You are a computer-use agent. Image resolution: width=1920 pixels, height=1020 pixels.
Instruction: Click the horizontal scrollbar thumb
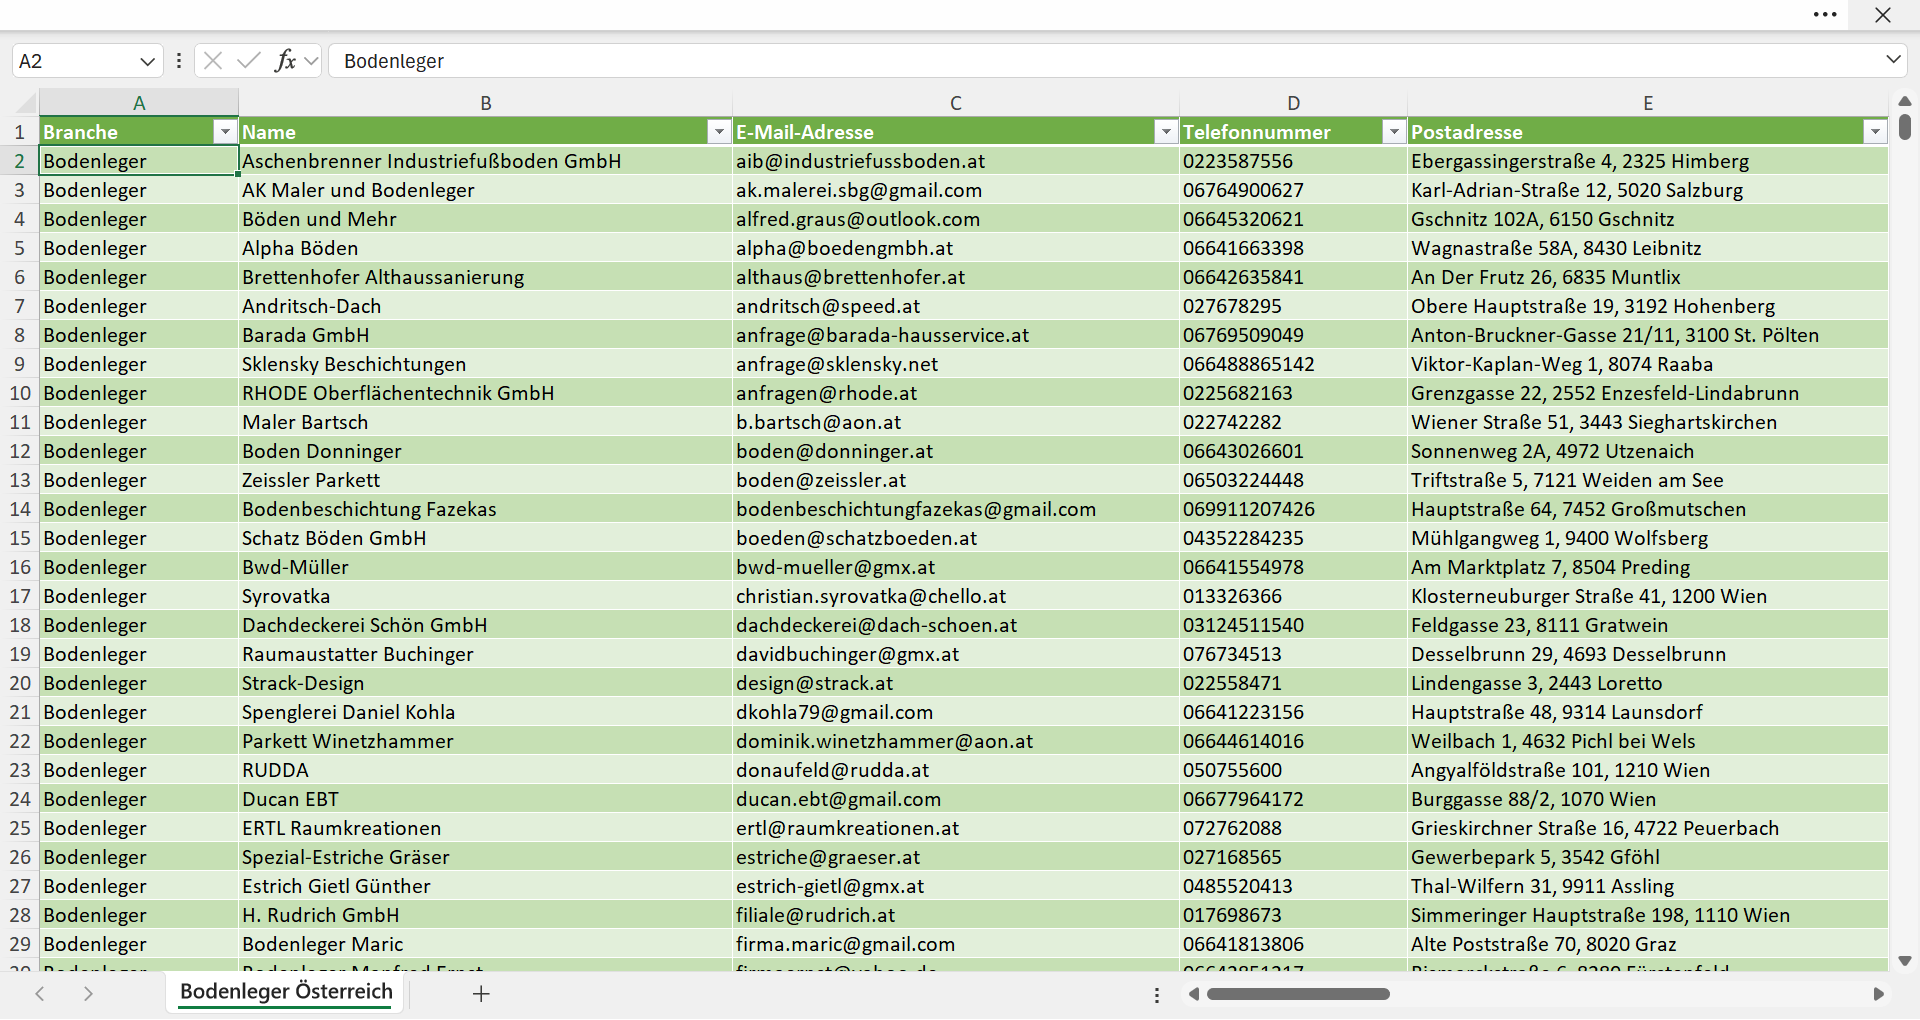1298,994
